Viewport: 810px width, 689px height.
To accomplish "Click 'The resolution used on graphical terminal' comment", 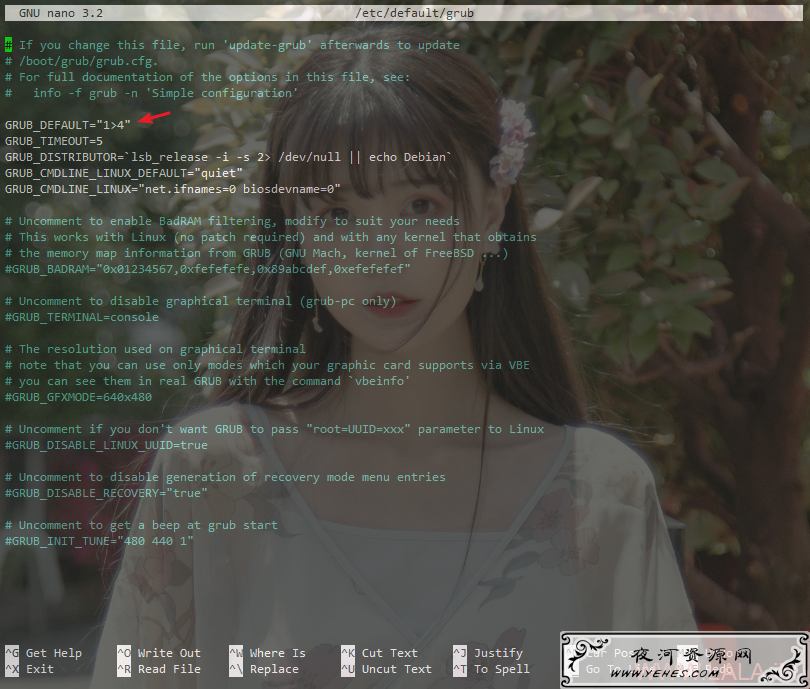I will [x=155, y=349].
